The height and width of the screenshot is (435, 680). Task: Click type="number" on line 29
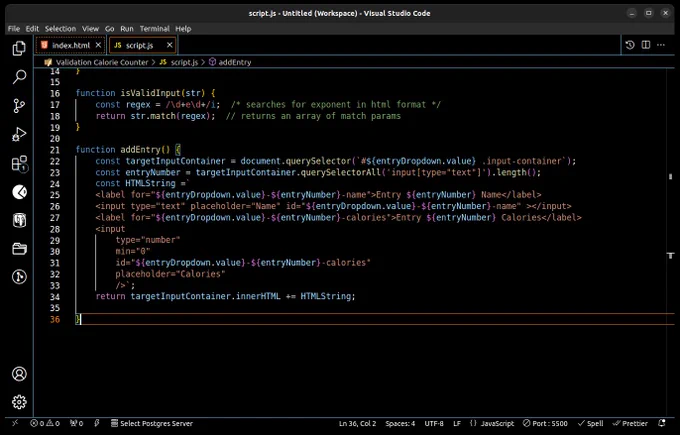click(147, 240)
